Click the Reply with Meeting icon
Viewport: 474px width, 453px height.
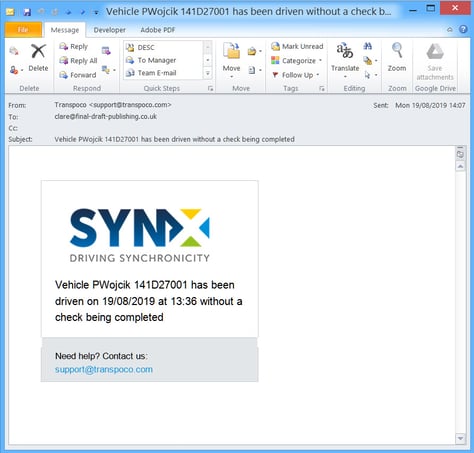[106, 51]
